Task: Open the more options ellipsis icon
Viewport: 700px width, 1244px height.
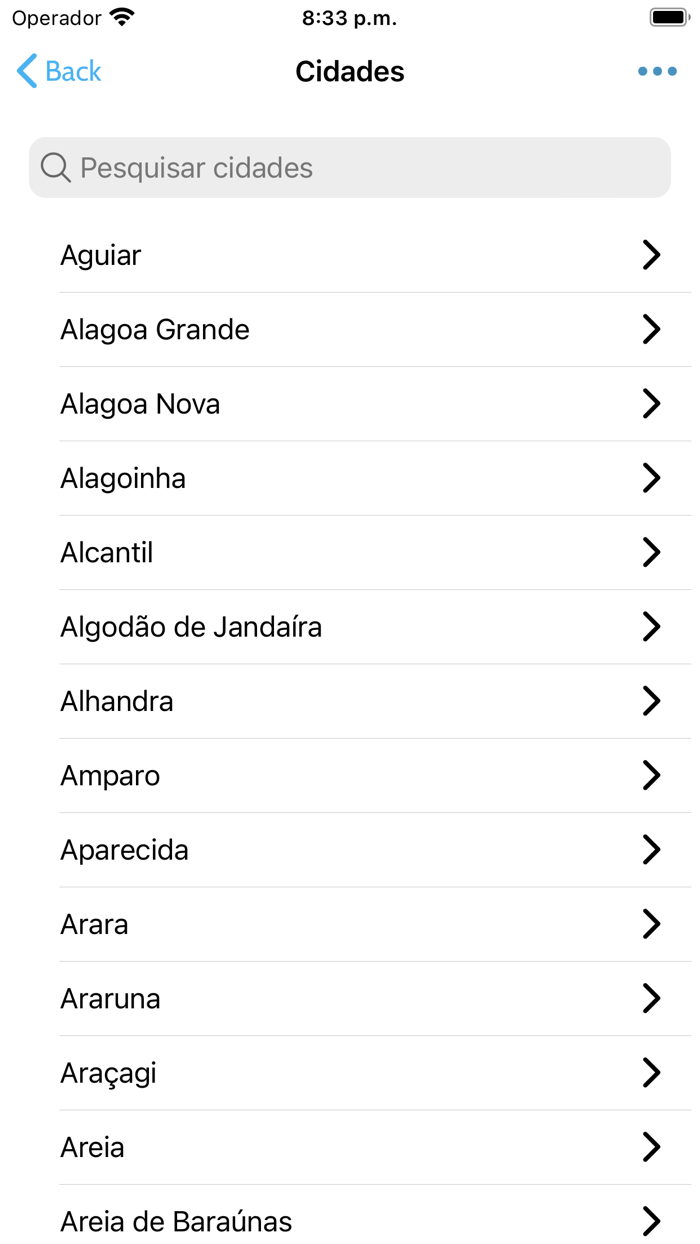Action: [657, 71]
